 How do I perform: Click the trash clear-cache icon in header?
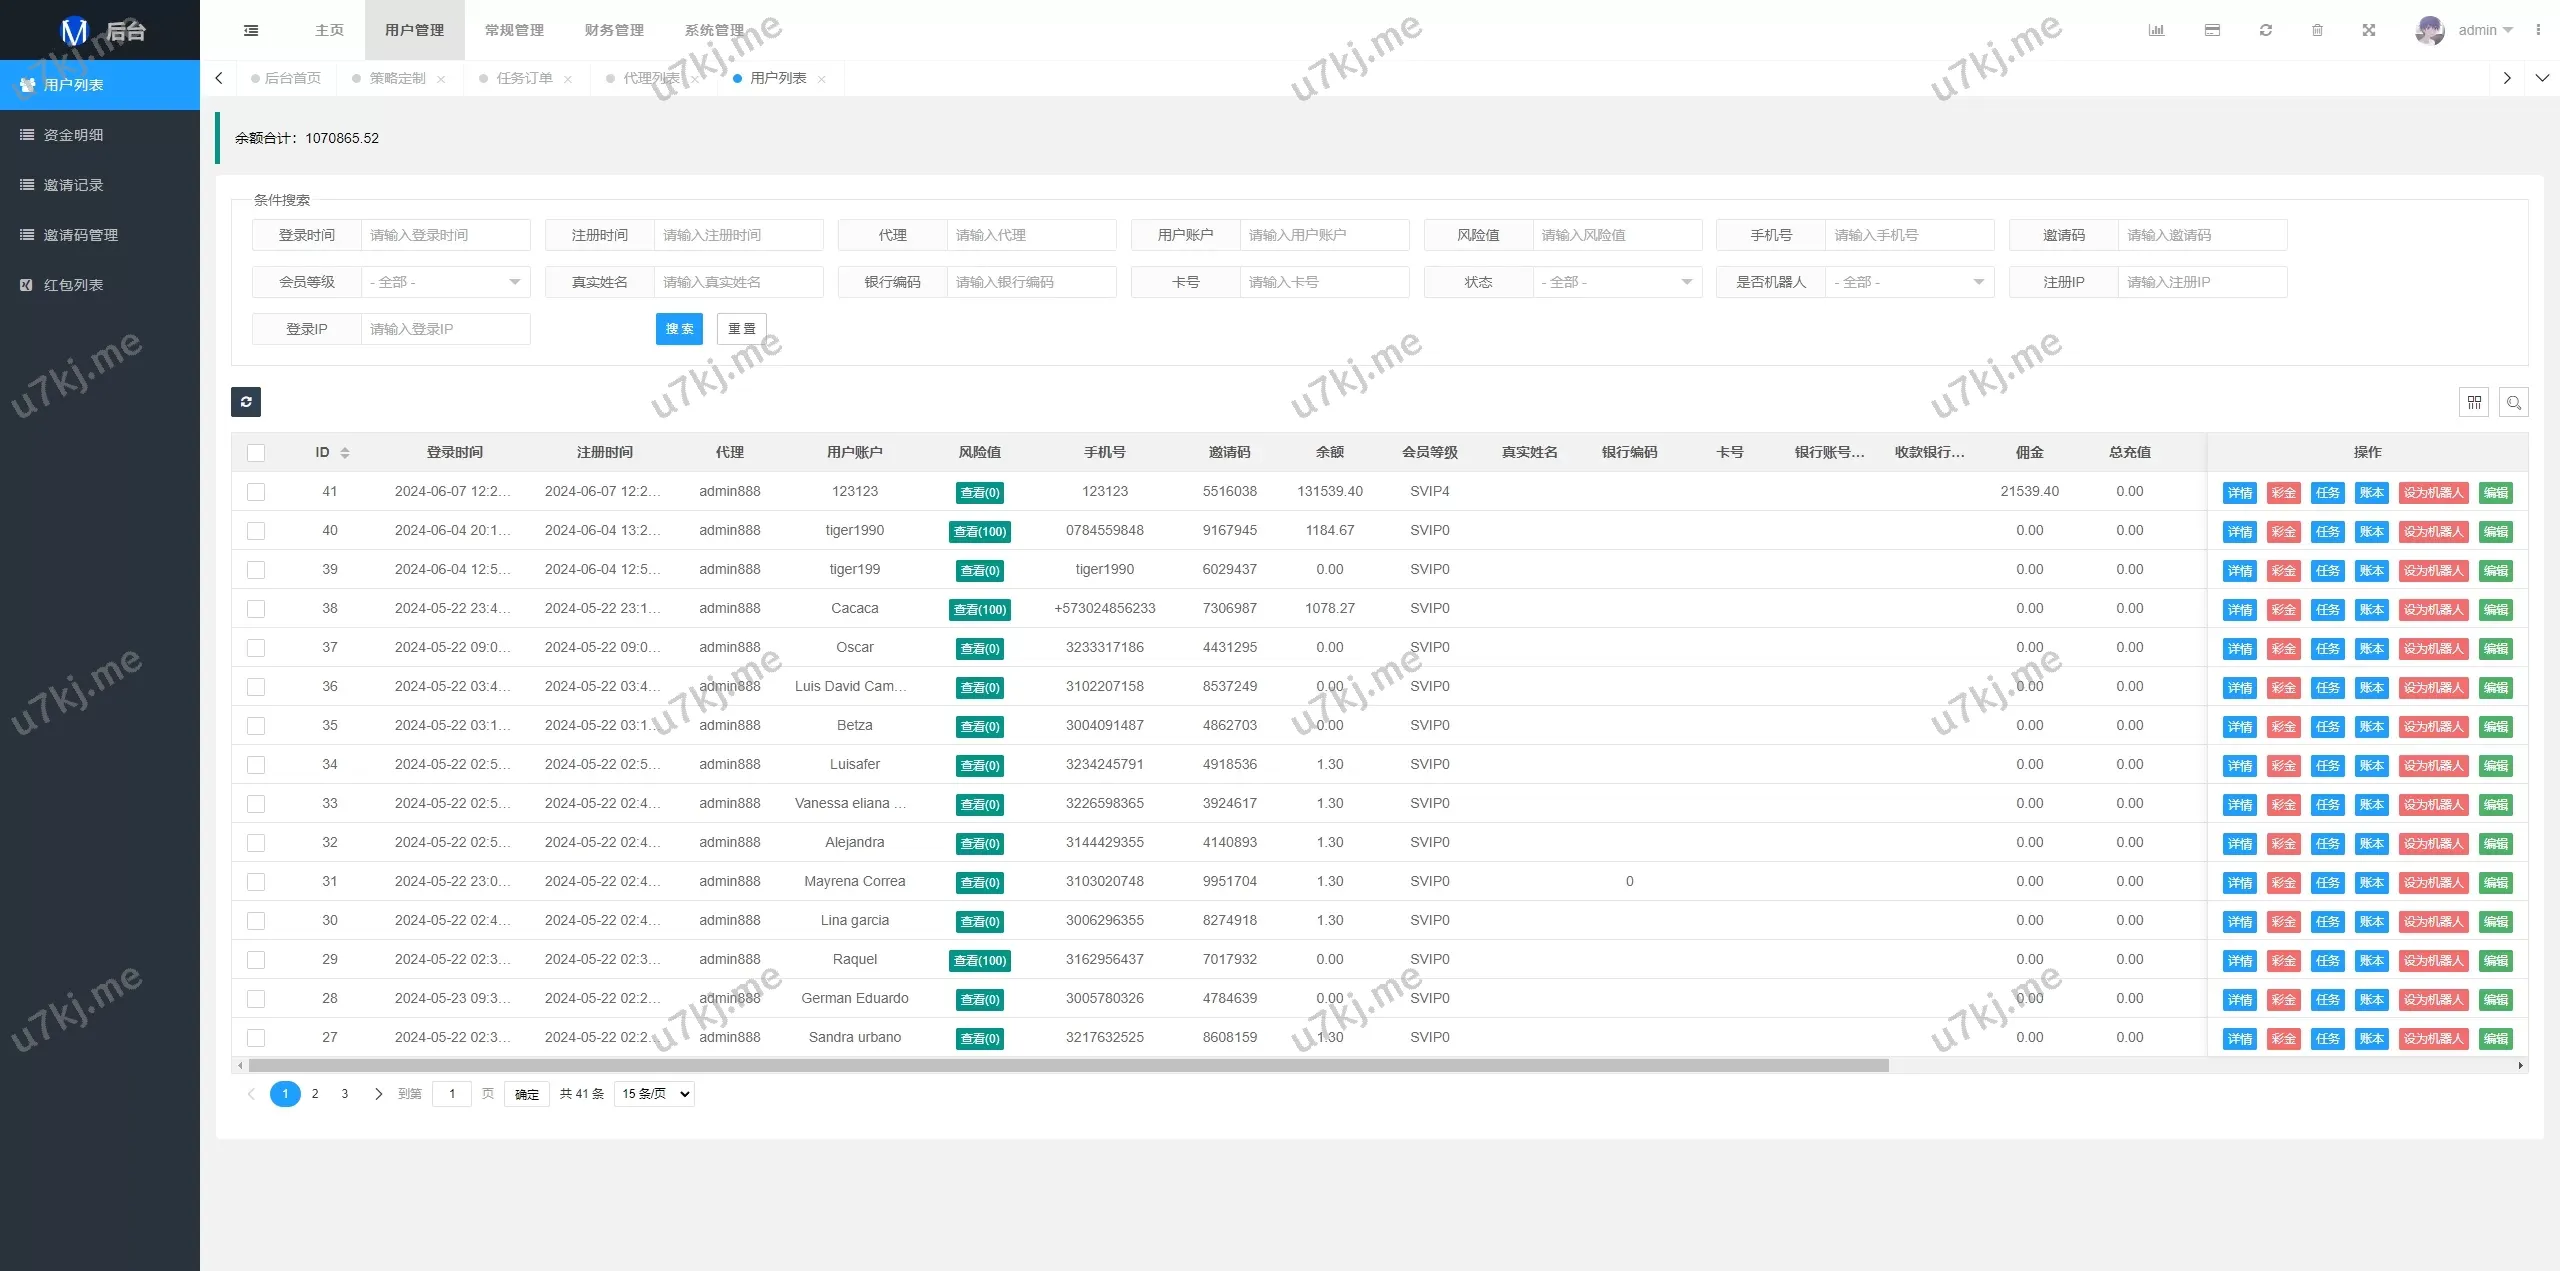(x=2317, y=30)
